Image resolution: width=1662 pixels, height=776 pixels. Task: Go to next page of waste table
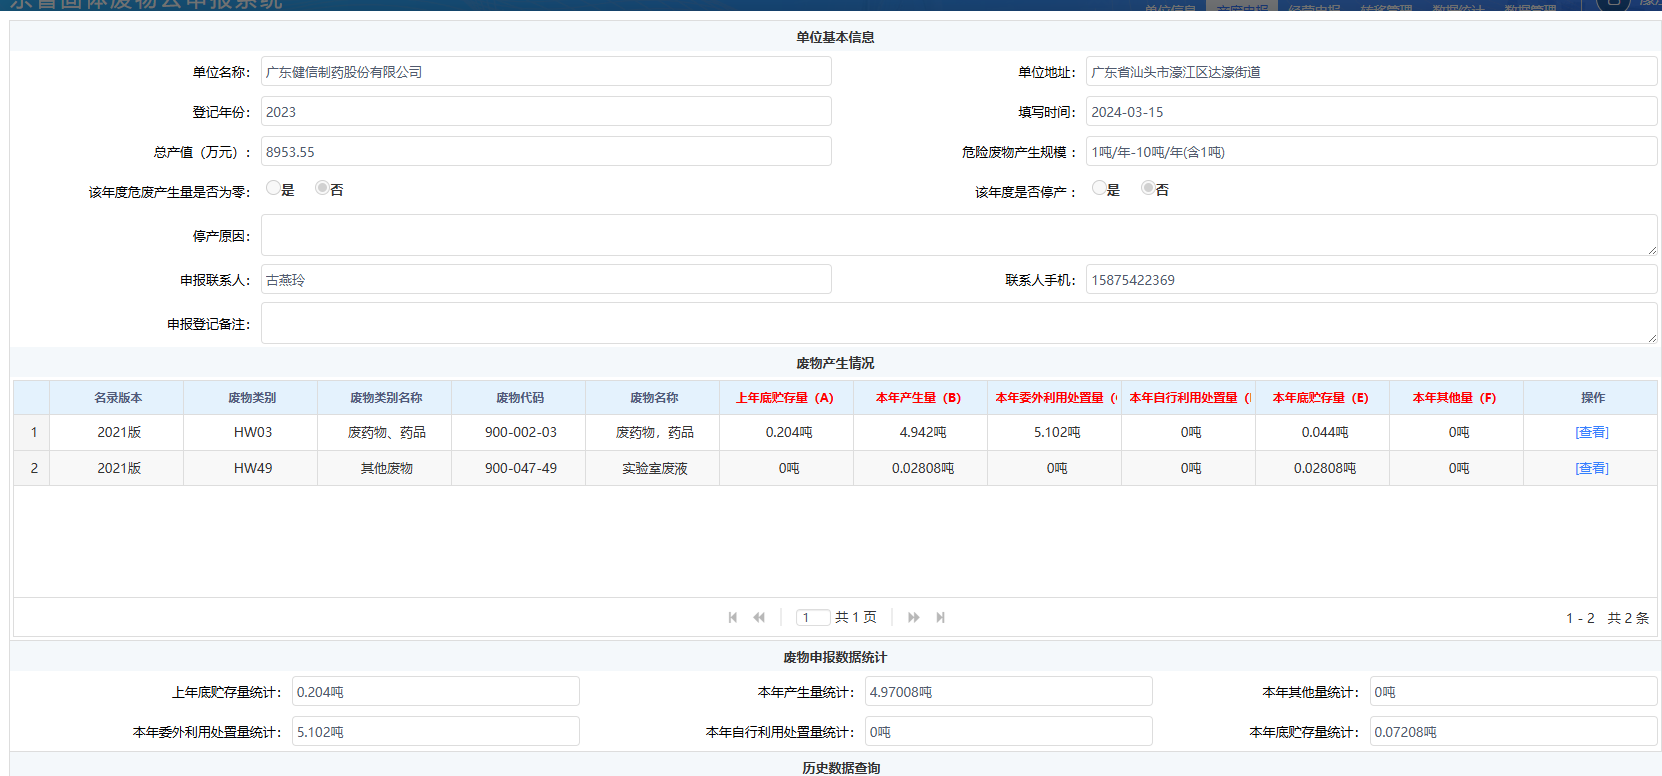(913, 618)
